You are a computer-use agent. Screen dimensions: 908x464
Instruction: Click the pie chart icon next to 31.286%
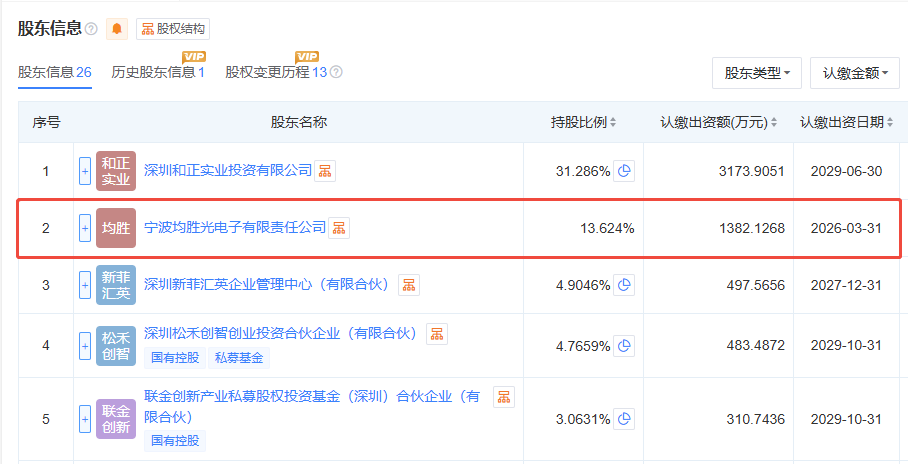624,171
